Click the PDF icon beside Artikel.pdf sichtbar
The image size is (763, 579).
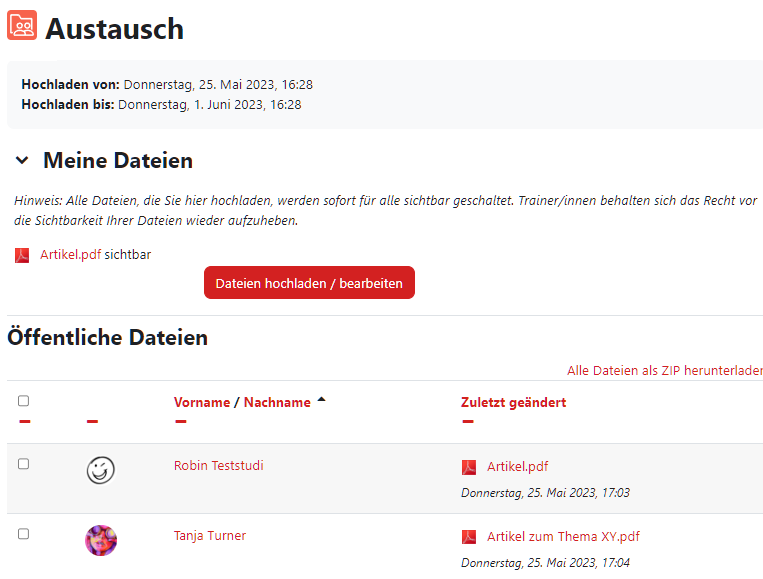(x=22, y=255)
